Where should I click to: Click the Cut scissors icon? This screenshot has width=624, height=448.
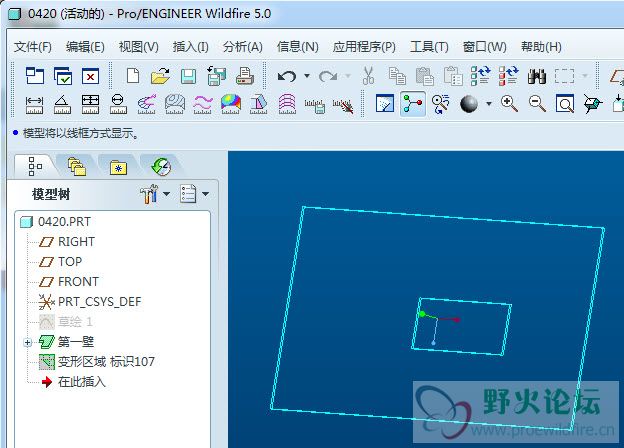coord(369,76)
